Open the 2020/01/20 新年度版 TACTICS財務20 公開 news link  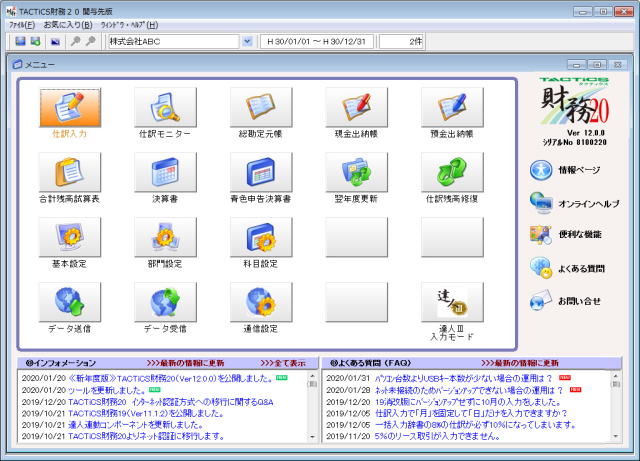click(170, 379)
